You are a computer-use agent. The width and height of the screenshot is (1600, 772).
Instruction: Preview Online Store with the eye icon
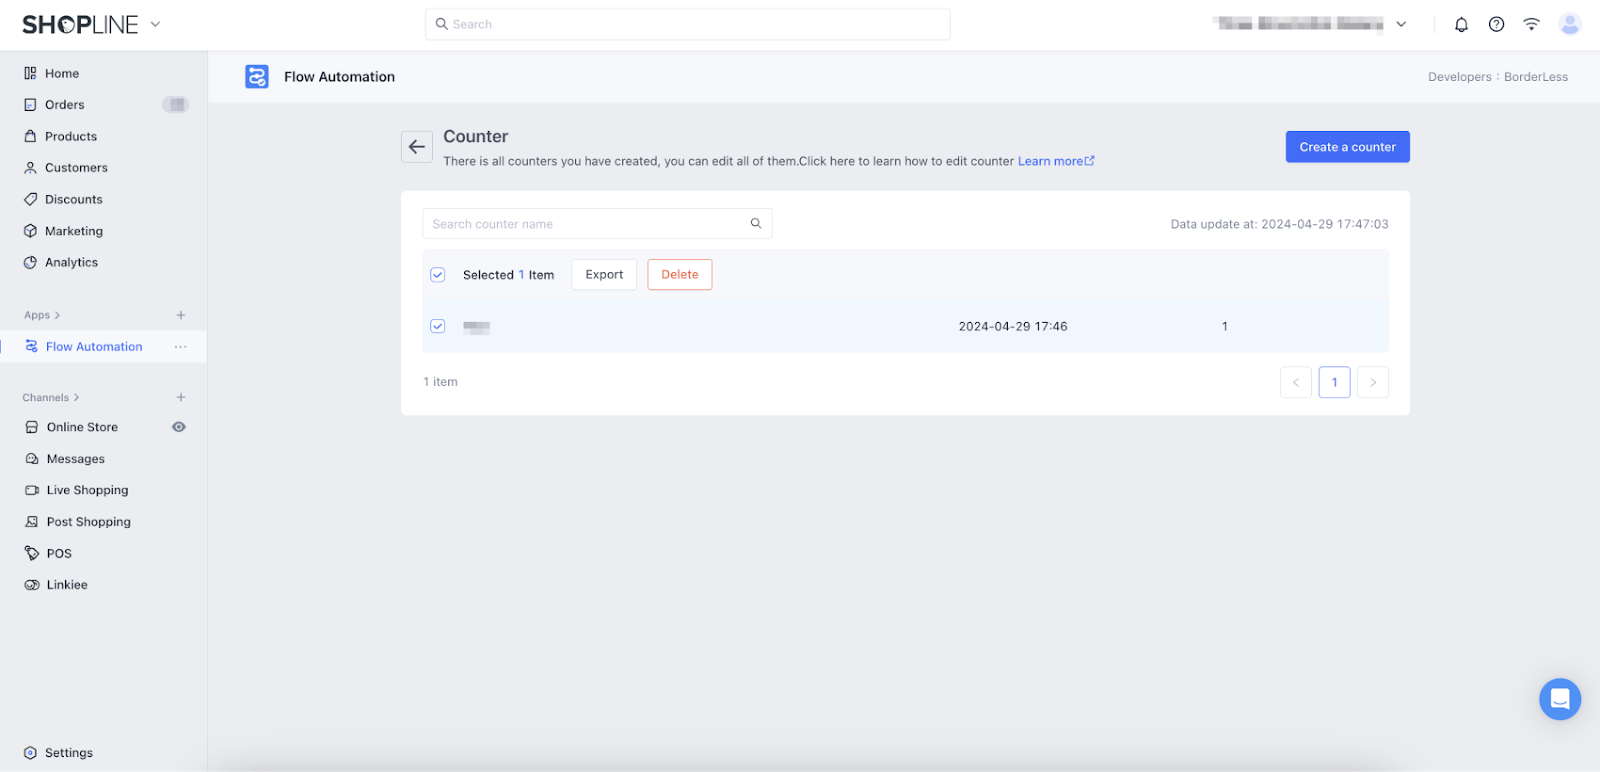point(179,427)
